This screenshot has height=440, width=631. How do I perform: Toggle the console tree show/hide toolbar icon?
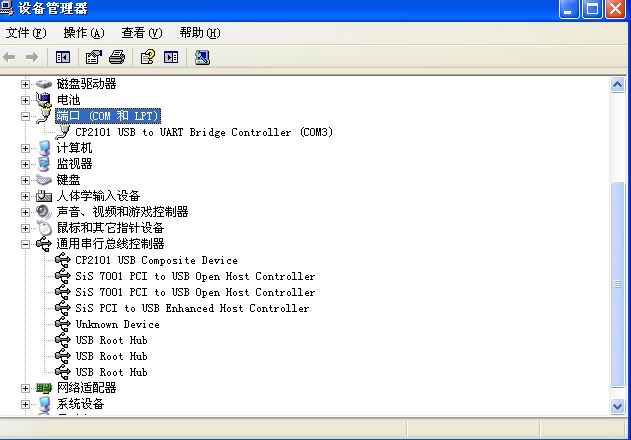tap(63, 57)
